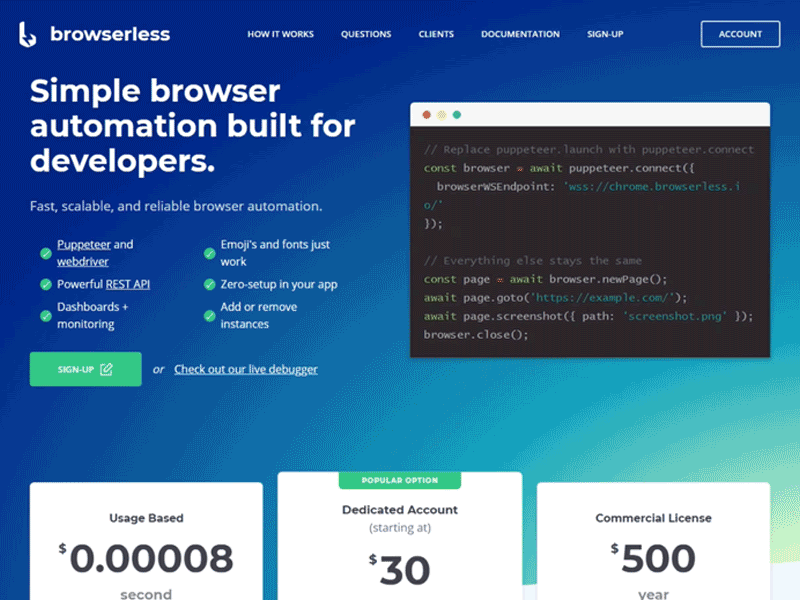Follow the Puppeteer link
800x600 pixels.
point(84,244)
